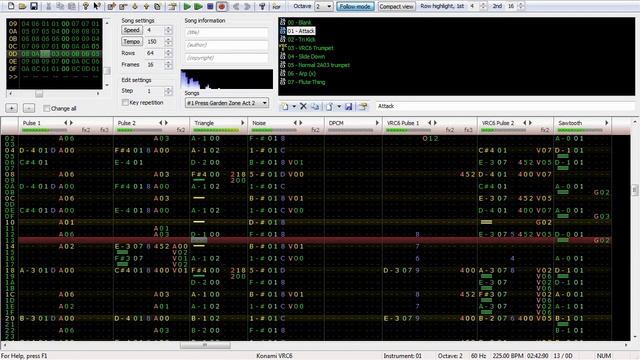Expand DPCM effect columns arrow
Screen dimensions: 640x360
(x=377, y=123)
